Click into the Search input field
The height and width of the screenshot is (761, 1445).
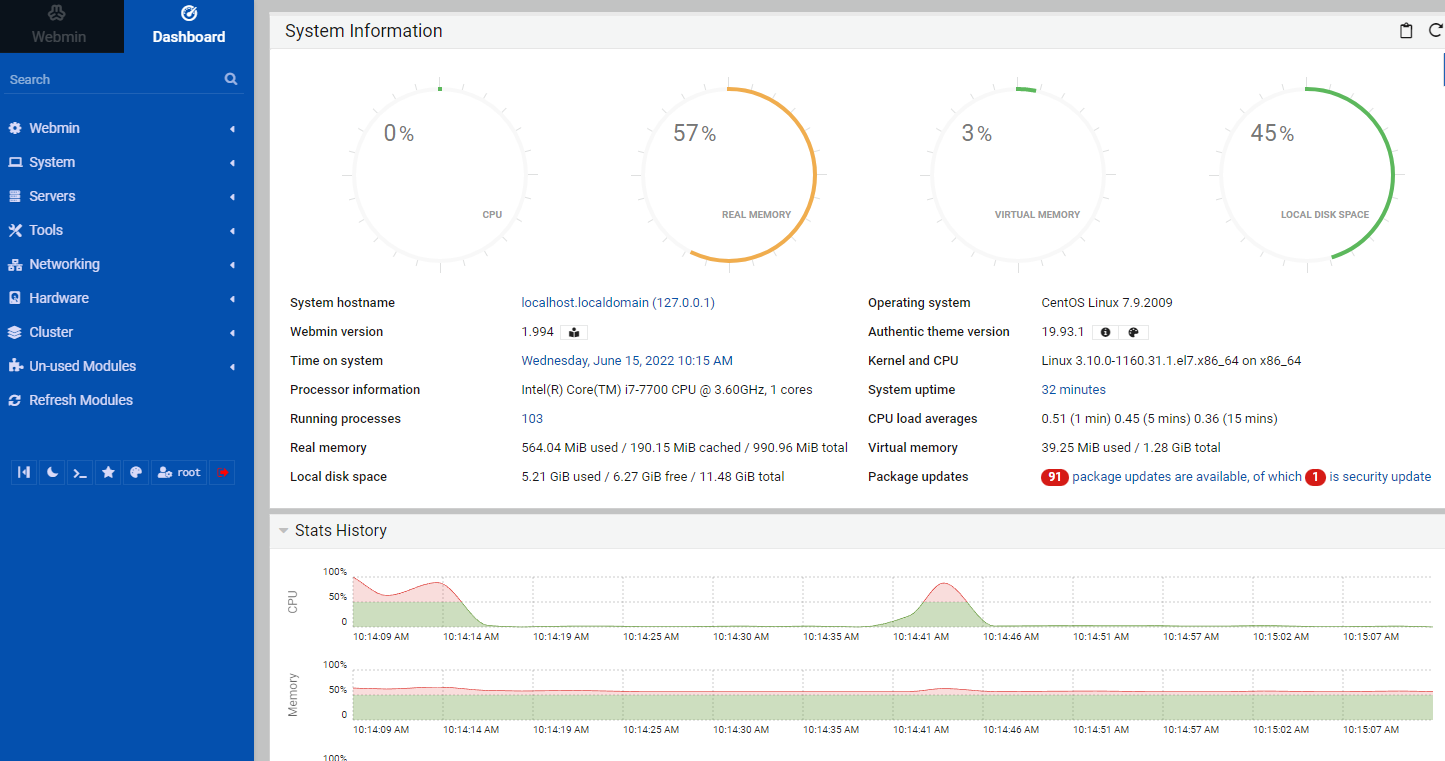click(110, 79)
